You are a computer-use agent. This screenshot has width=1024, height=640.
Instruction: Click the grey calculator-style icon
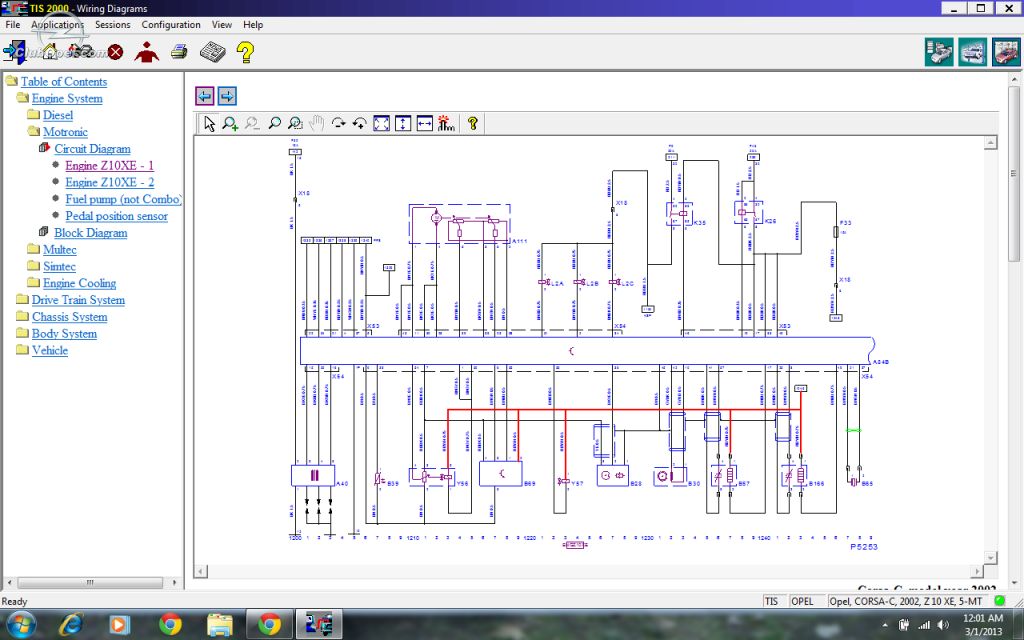pos(212,52)
